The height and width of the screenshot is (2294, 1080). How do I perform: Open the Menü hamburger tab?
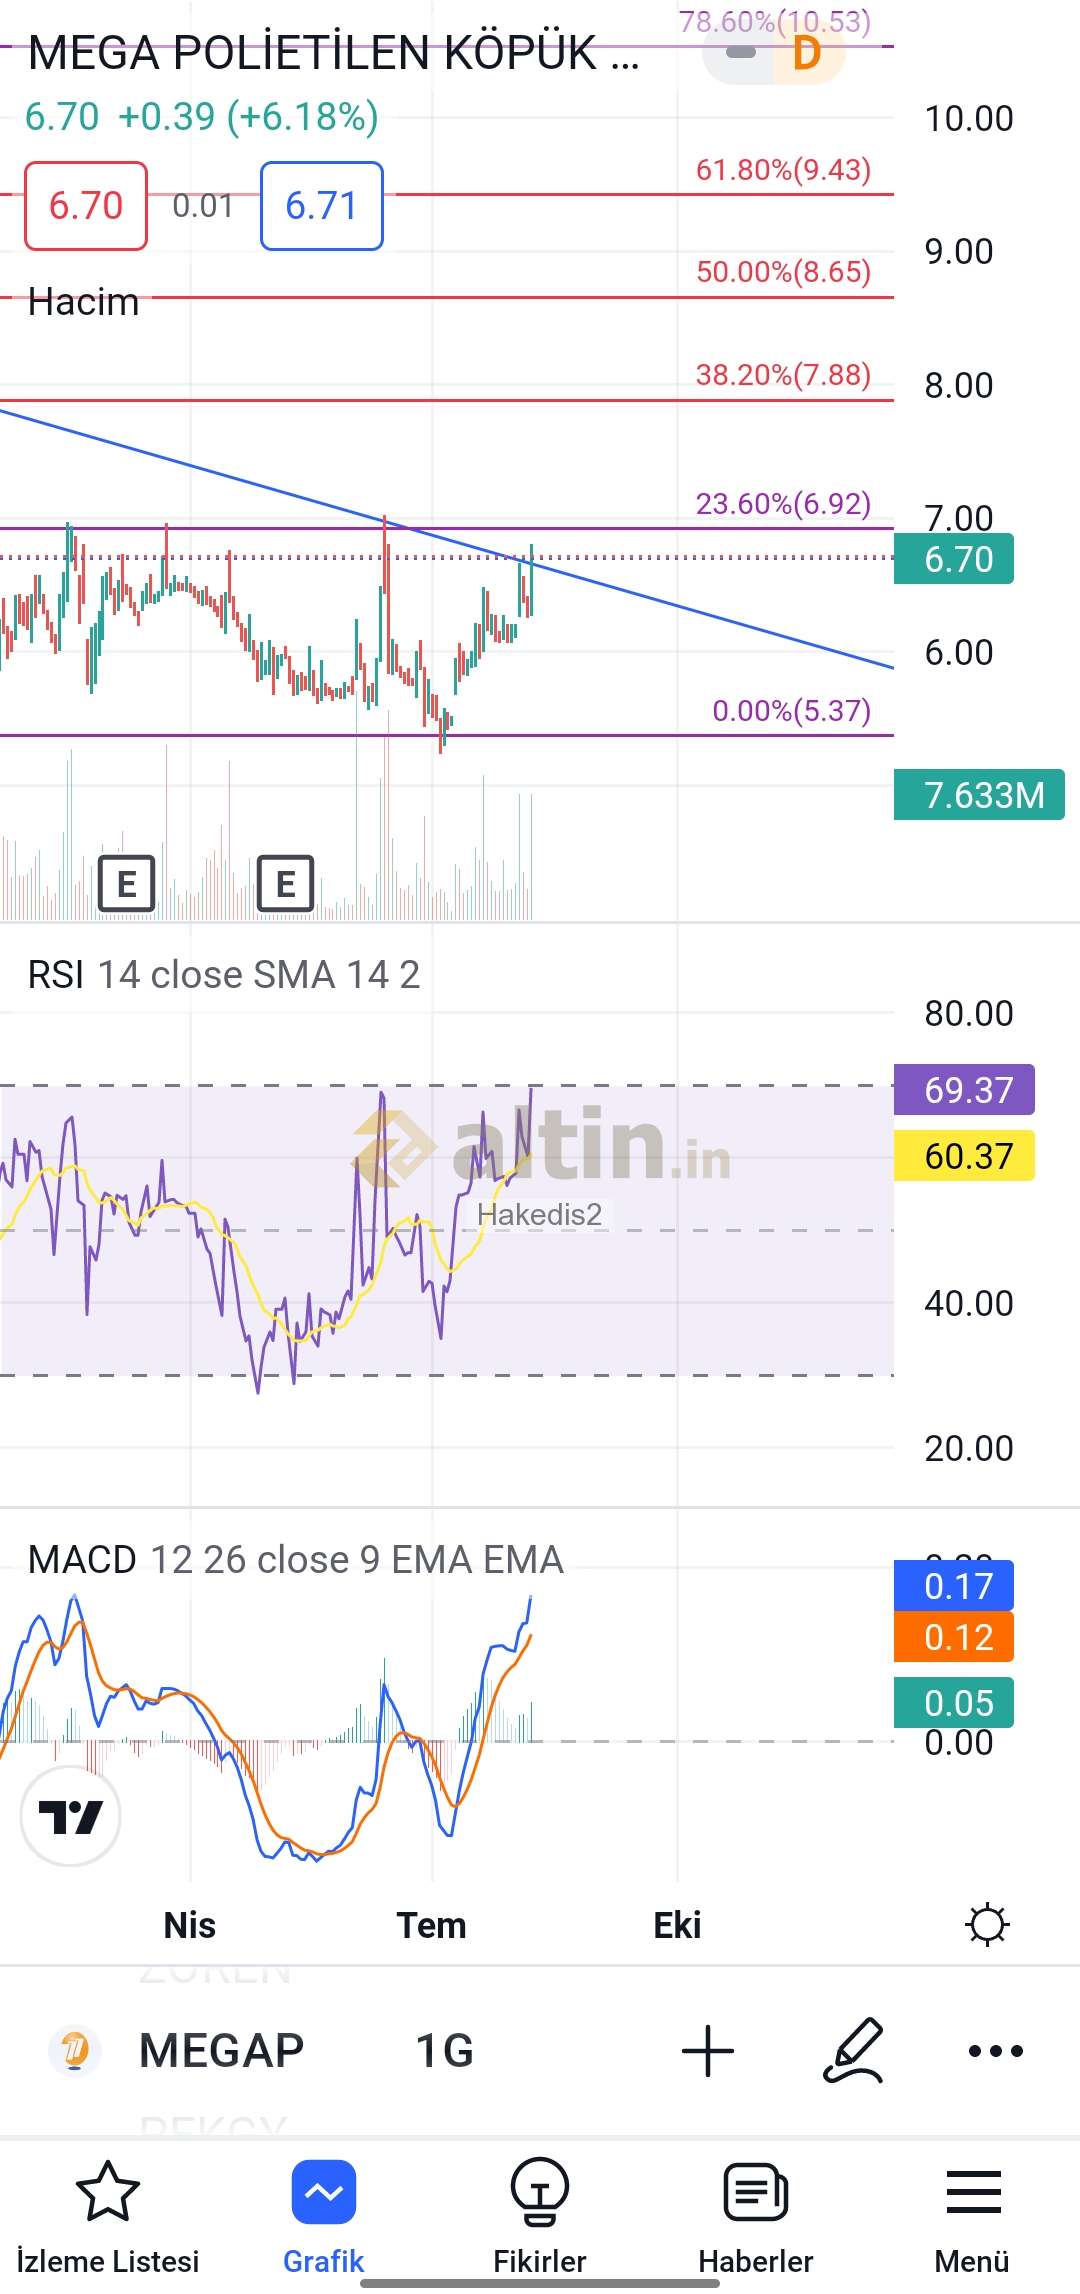click(972, 2213)
